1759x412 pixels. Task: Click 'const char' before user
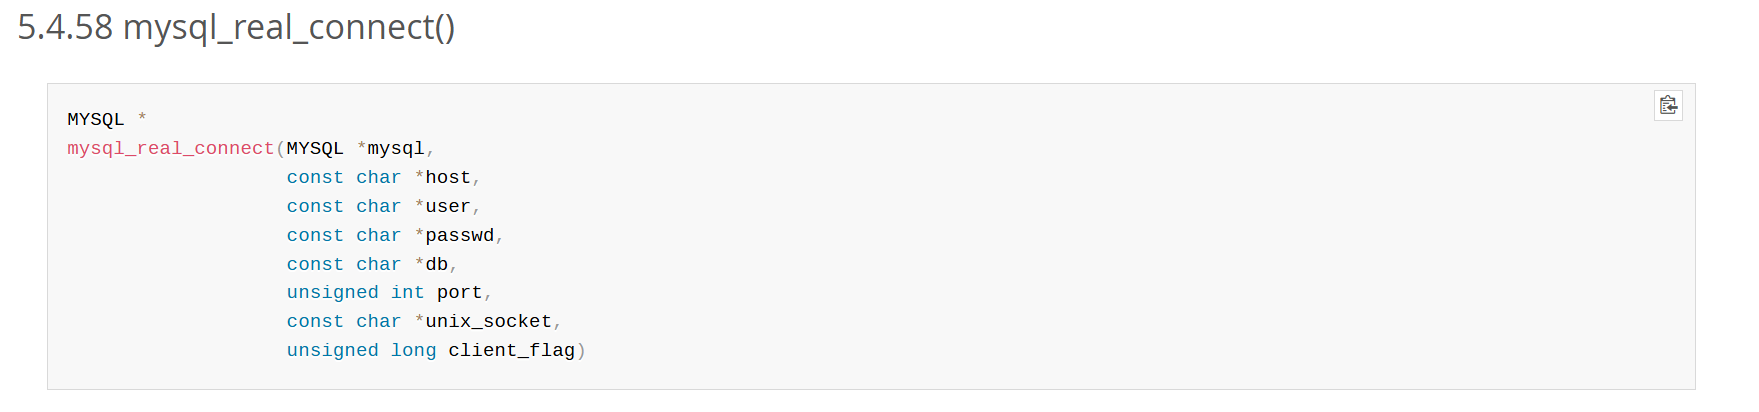[x=344, y=206]
